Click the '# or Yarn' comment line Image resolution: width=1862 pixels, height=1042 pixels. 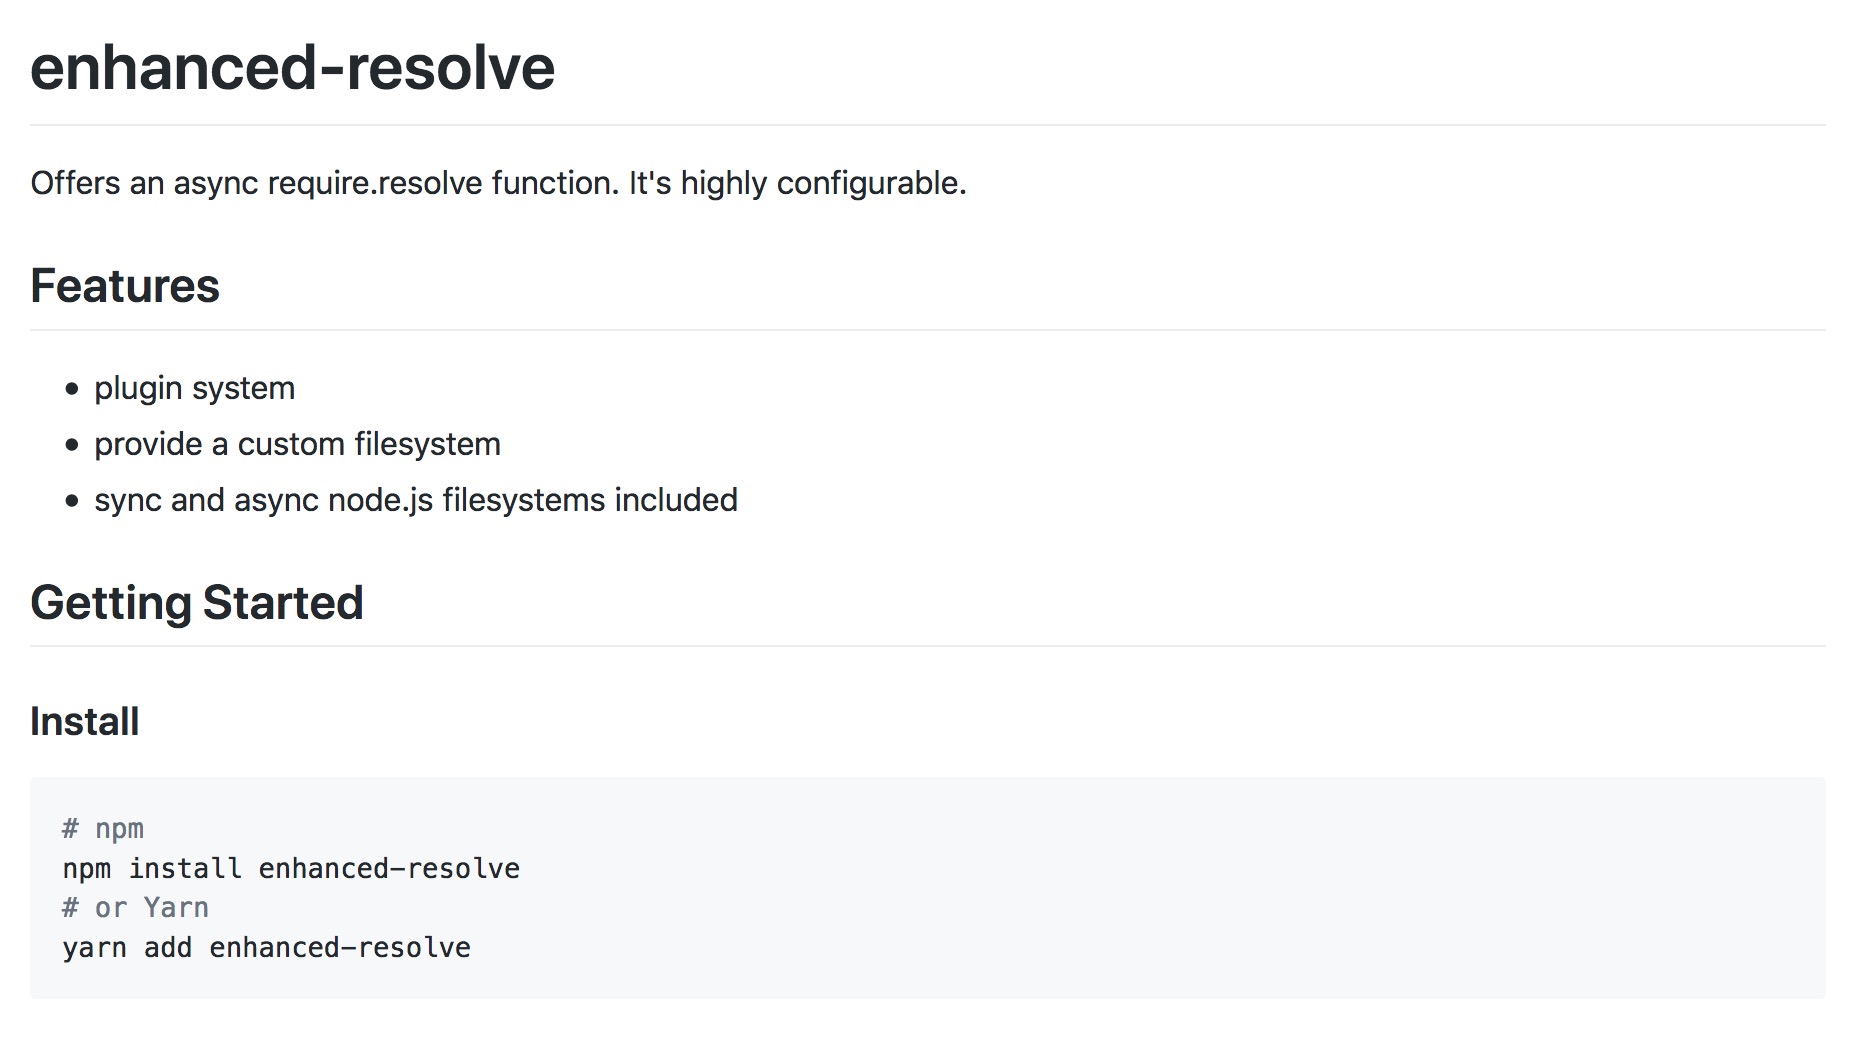tap(136, 908)
